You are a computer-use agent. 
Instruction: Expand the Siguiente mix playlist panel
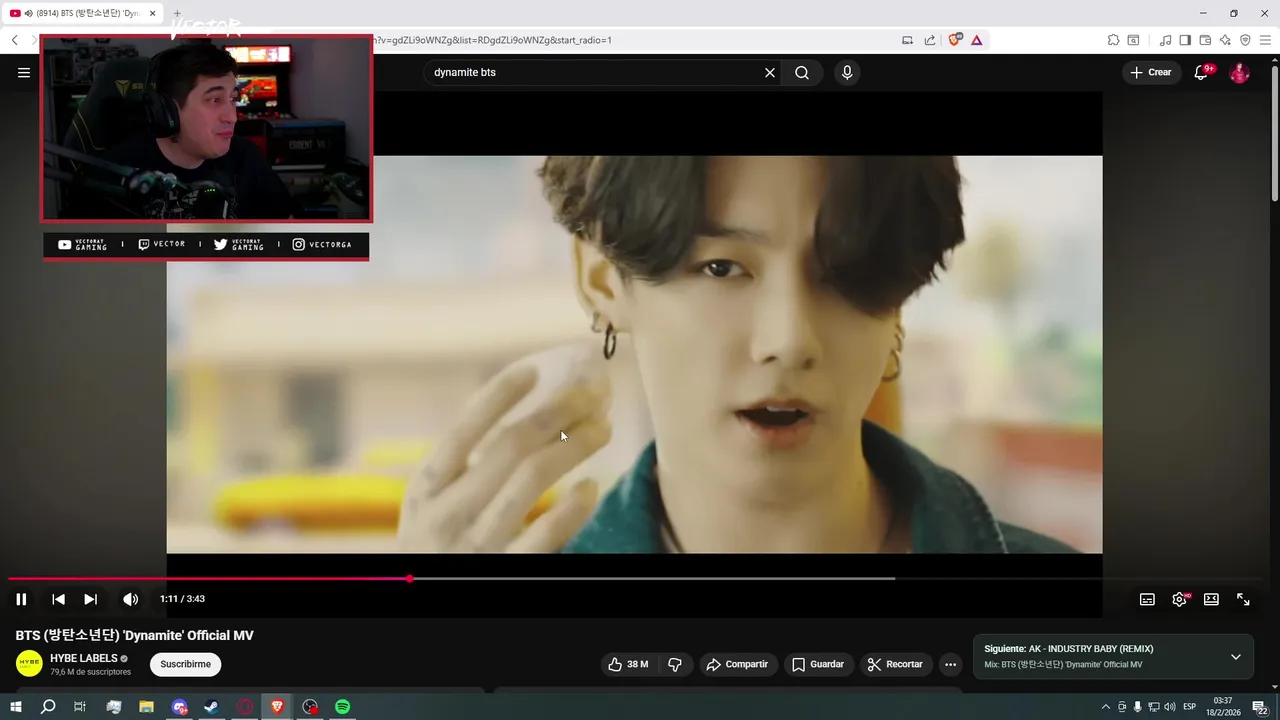[1235, 657]
